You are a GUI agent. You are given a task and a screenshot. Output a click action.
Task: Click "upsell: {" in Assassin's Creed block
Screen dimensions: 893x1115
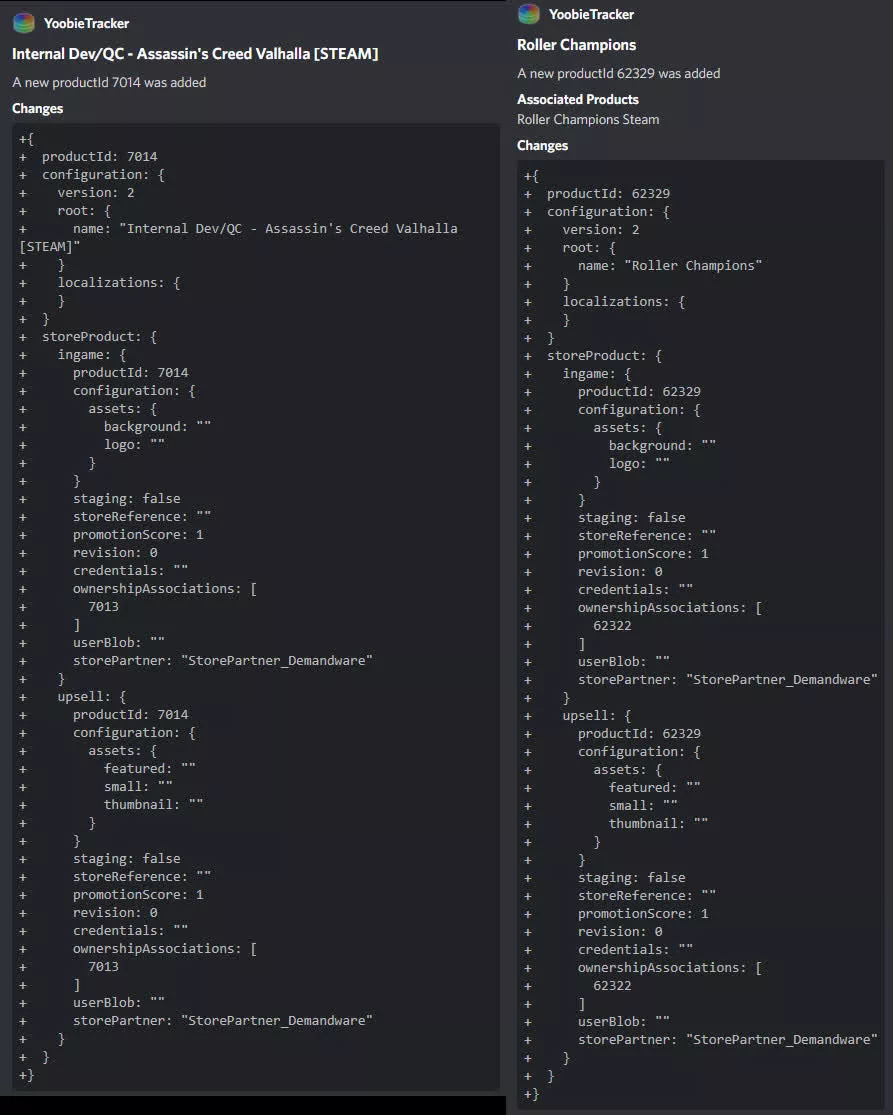92,697
